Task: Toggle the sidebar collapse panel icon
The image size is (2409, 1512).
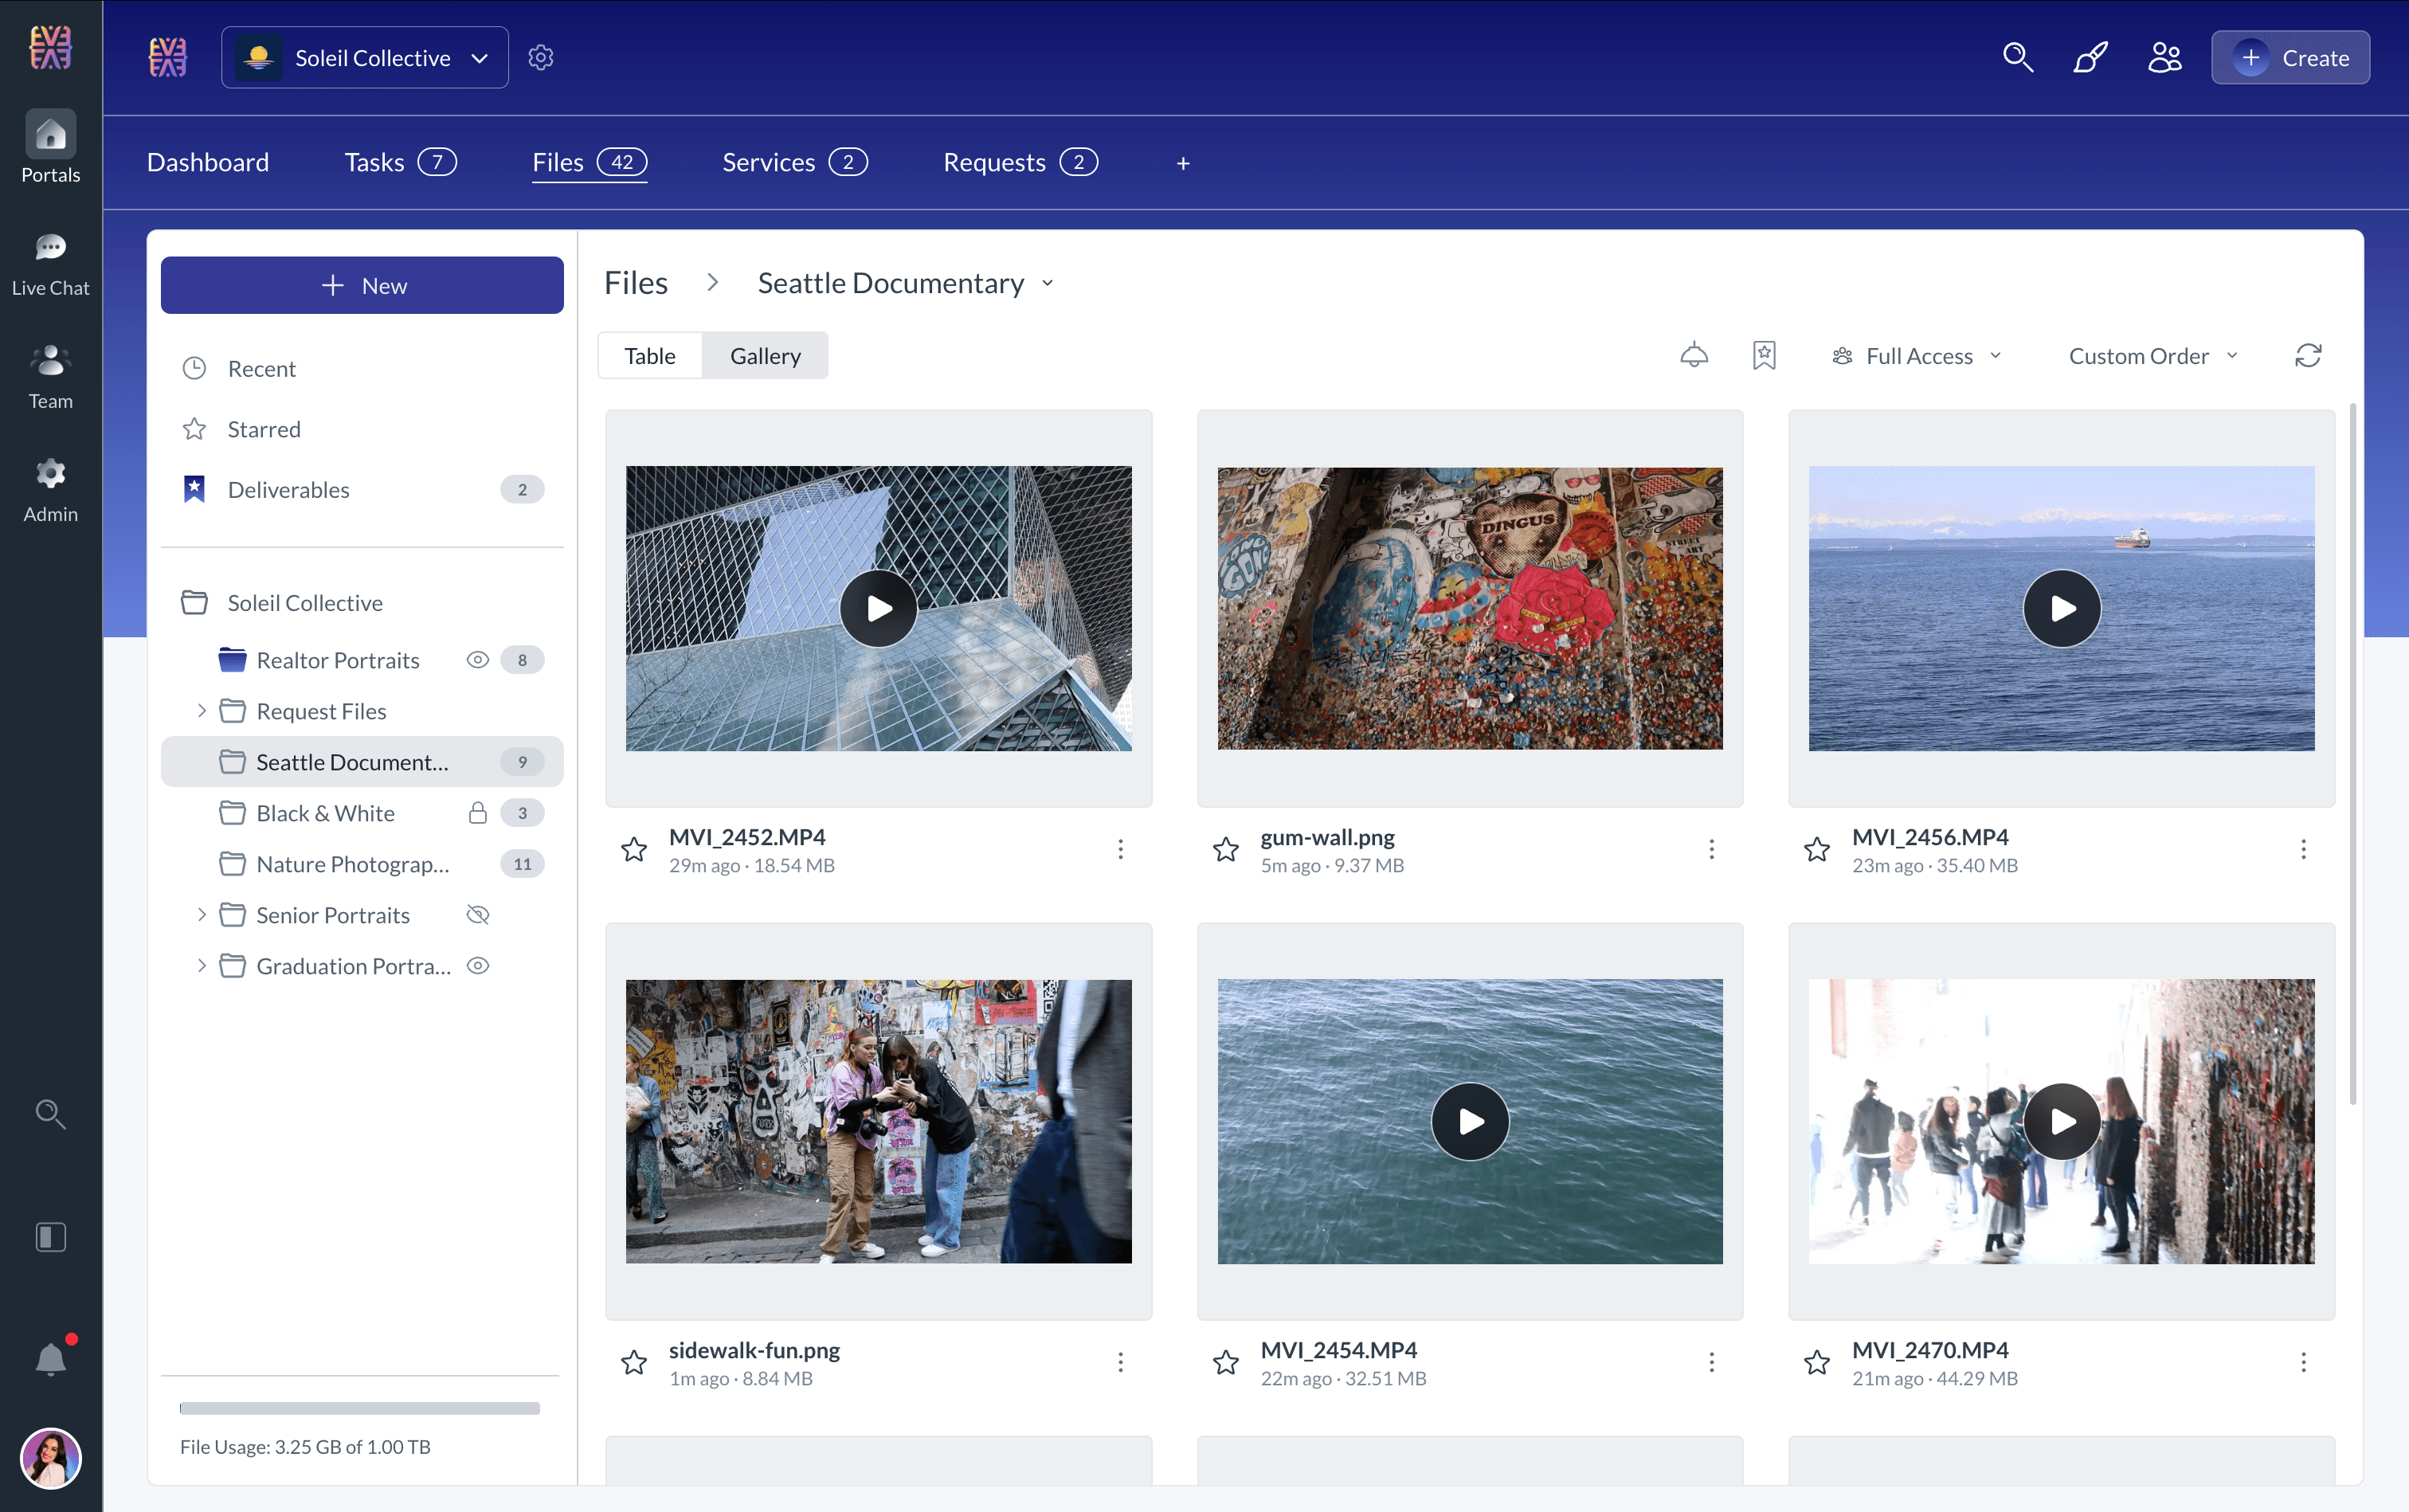Action: click(x=50, y=1237)
